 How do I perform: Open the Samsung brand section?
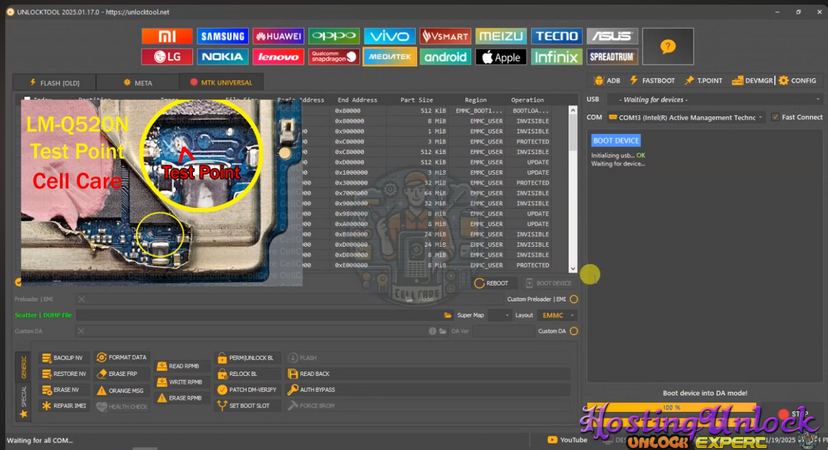[223, 37]
